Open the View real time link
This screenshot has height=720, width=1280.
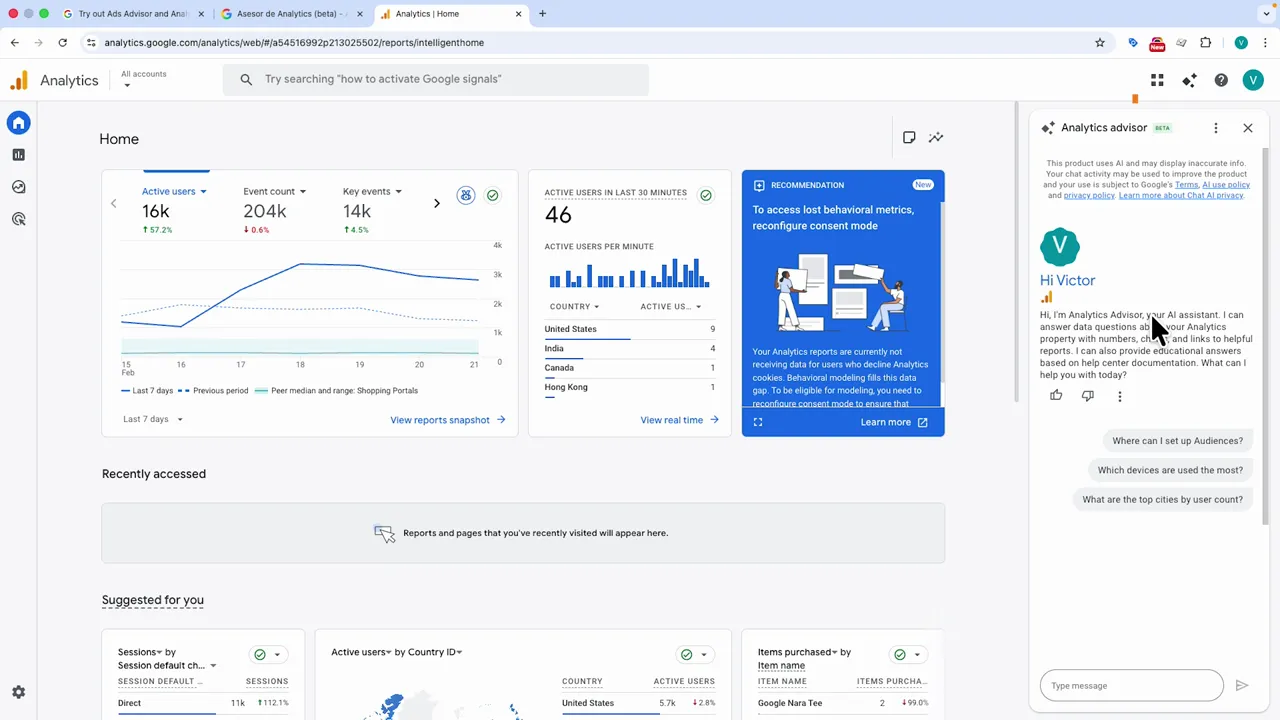pos(680,420)
